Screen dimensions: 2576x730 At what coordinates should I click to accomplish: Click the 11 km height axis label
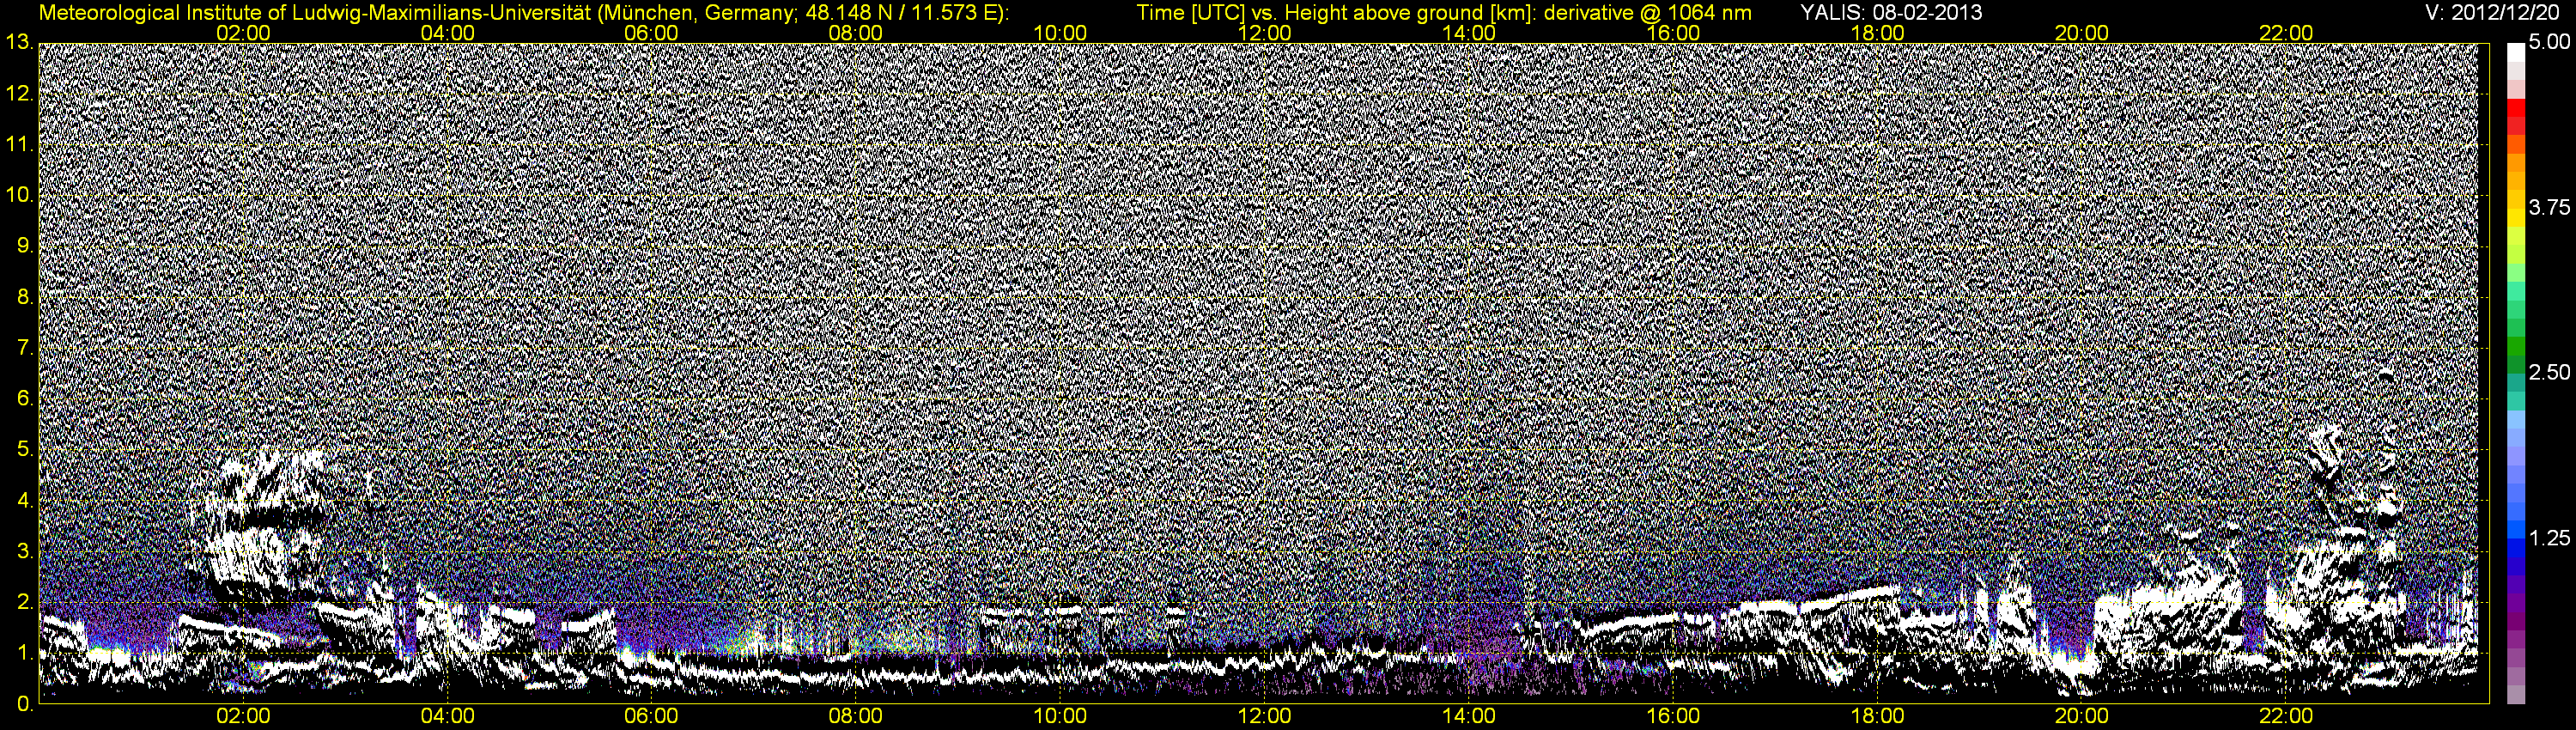[x=18, y=145]
